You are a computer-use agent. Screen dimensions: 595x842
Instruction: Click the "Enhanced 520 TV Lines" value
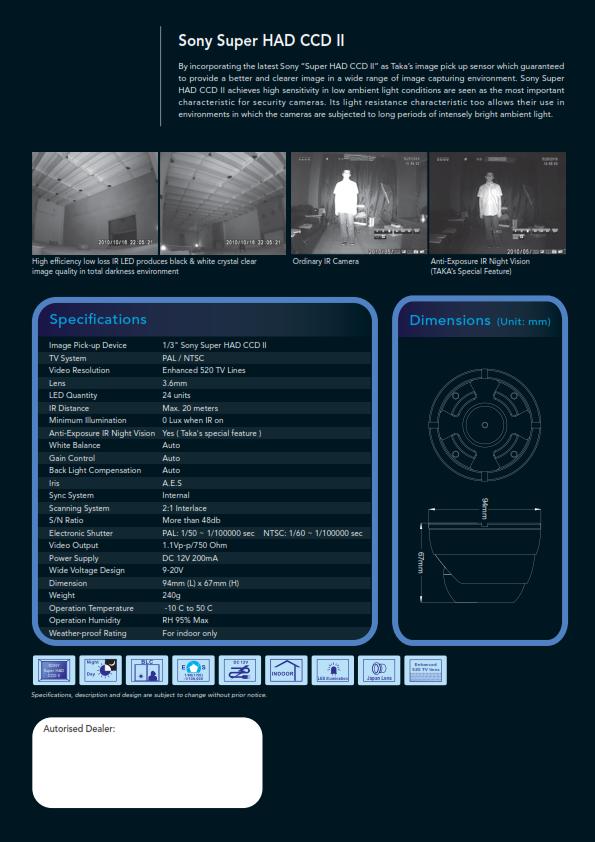(204, 371)
